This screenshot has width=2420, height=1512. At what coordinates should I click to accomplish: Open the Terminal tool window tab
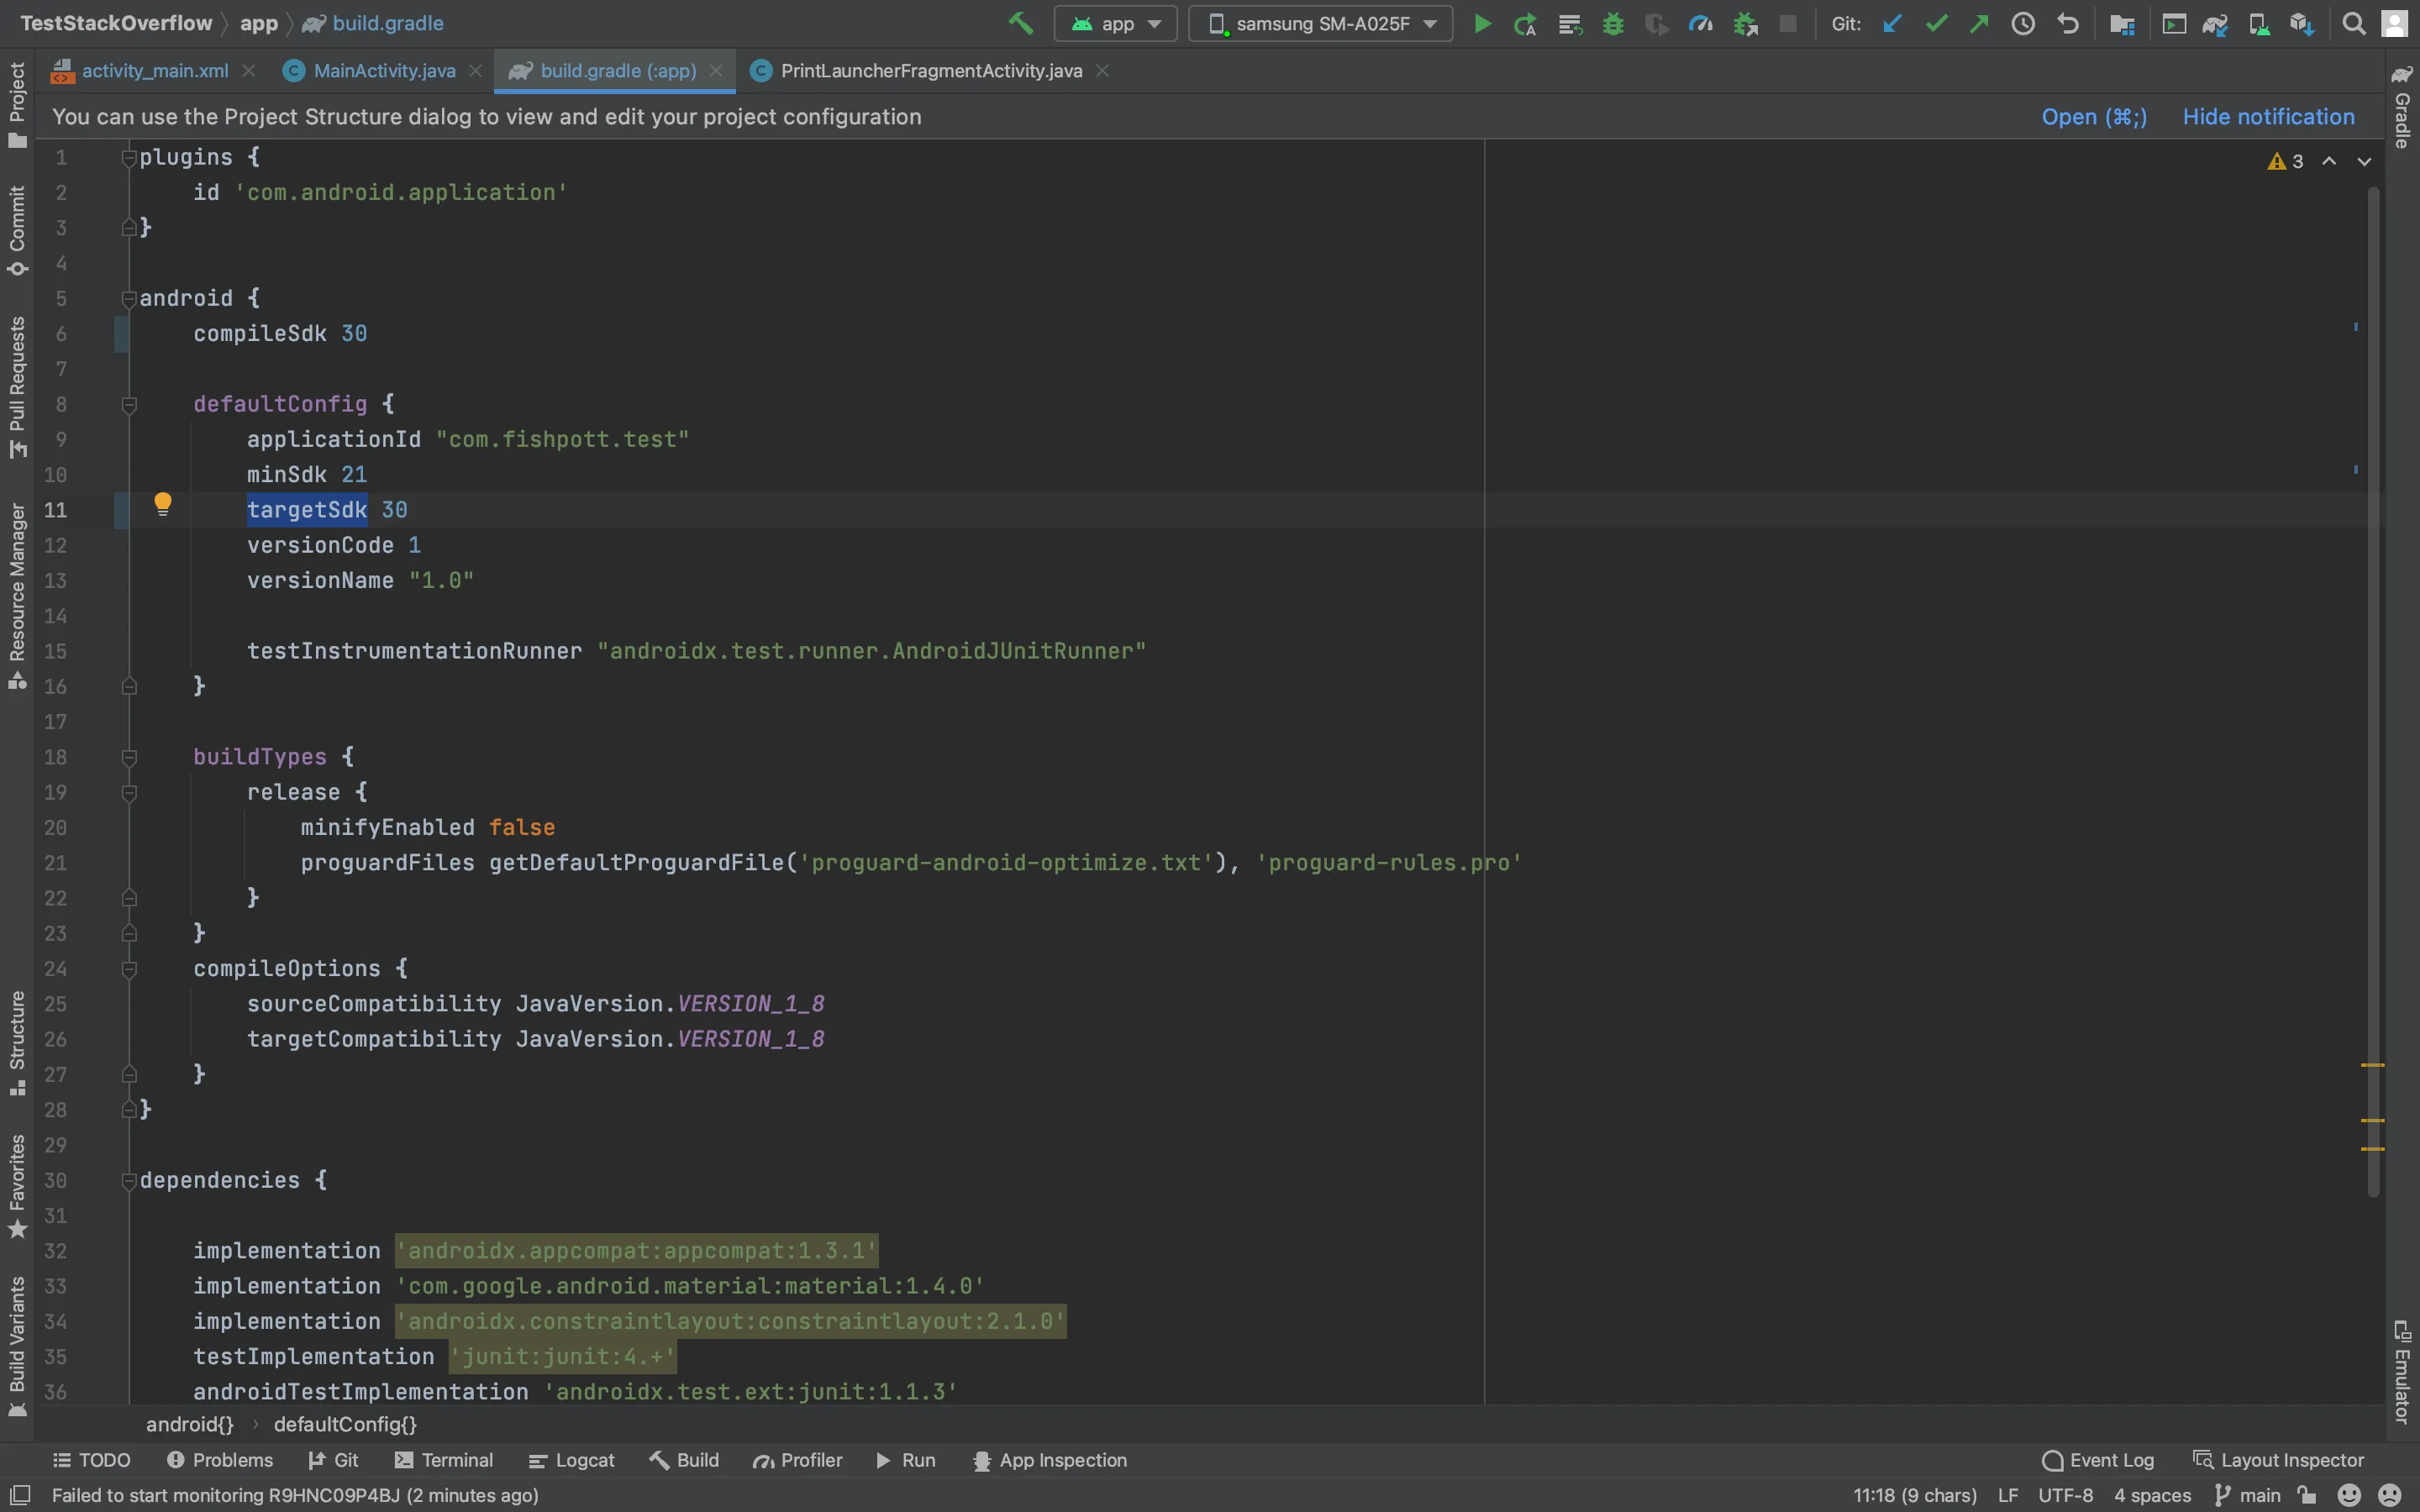pyautogui.click(x=445, y=1460)
